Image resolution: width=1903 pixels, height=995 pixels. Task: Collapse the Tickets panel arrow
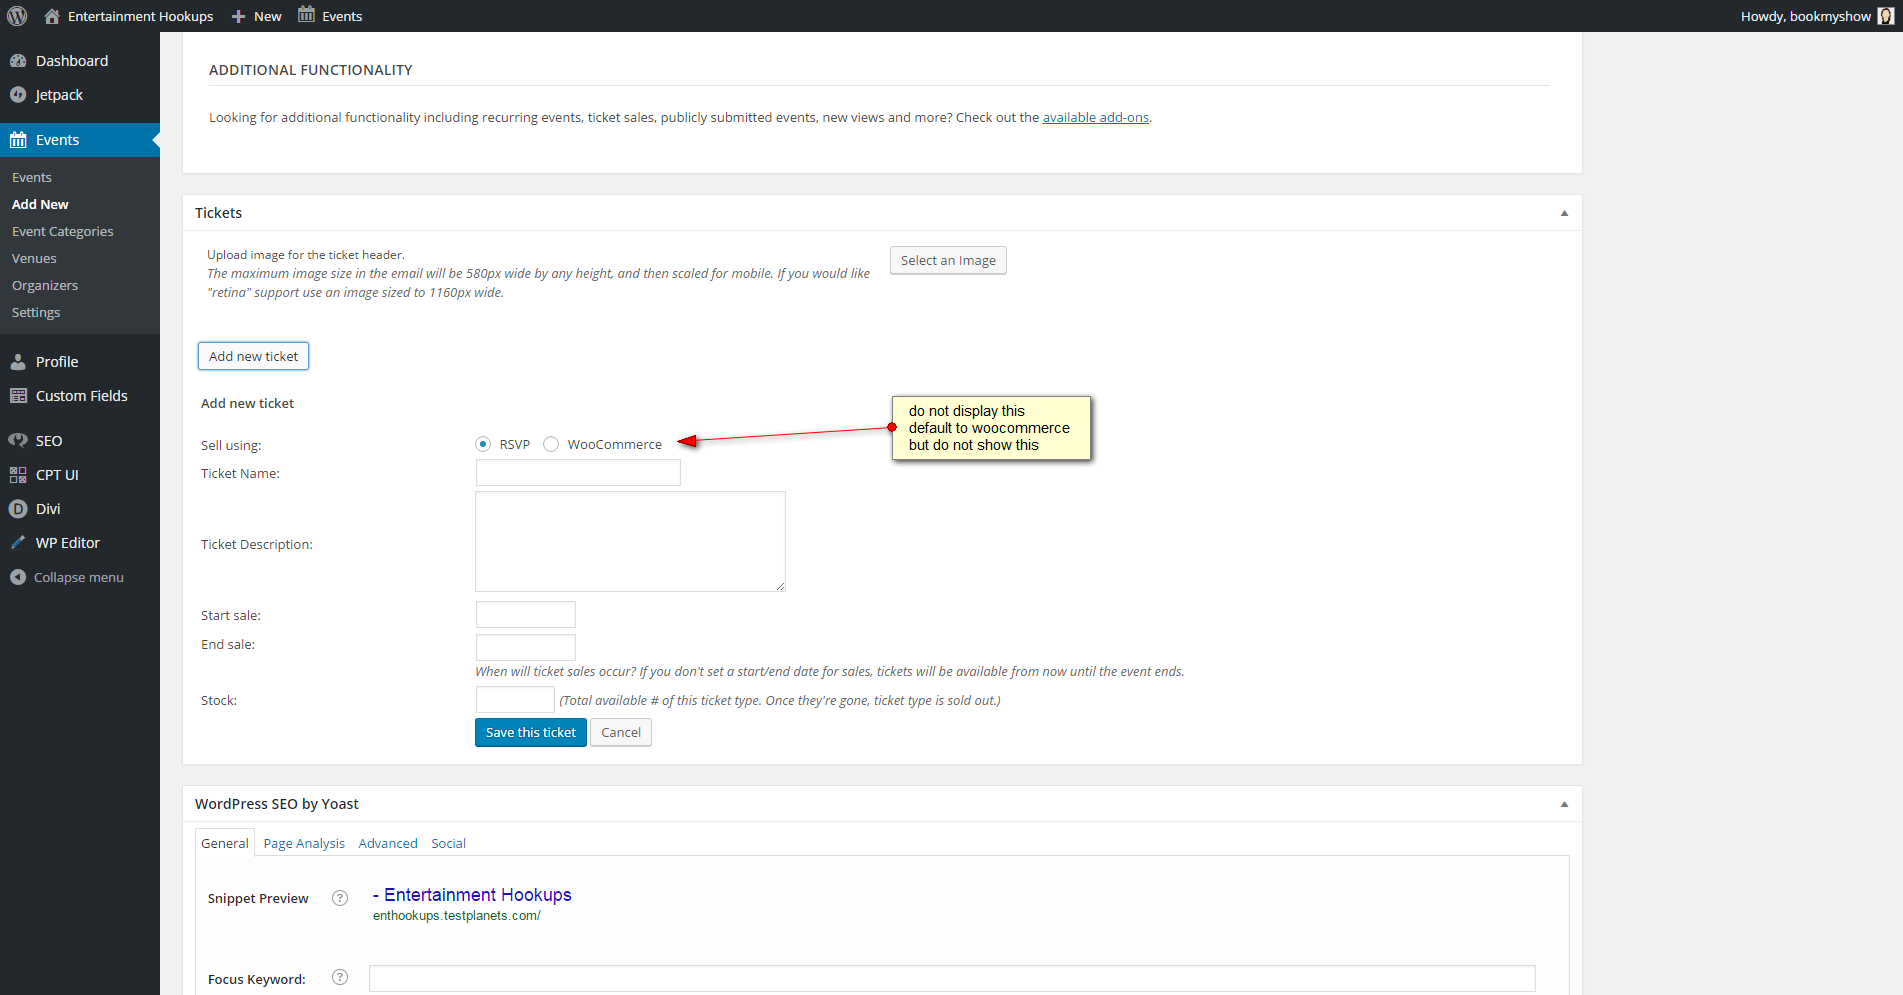pyautogui.click(x=1564, y=213)
